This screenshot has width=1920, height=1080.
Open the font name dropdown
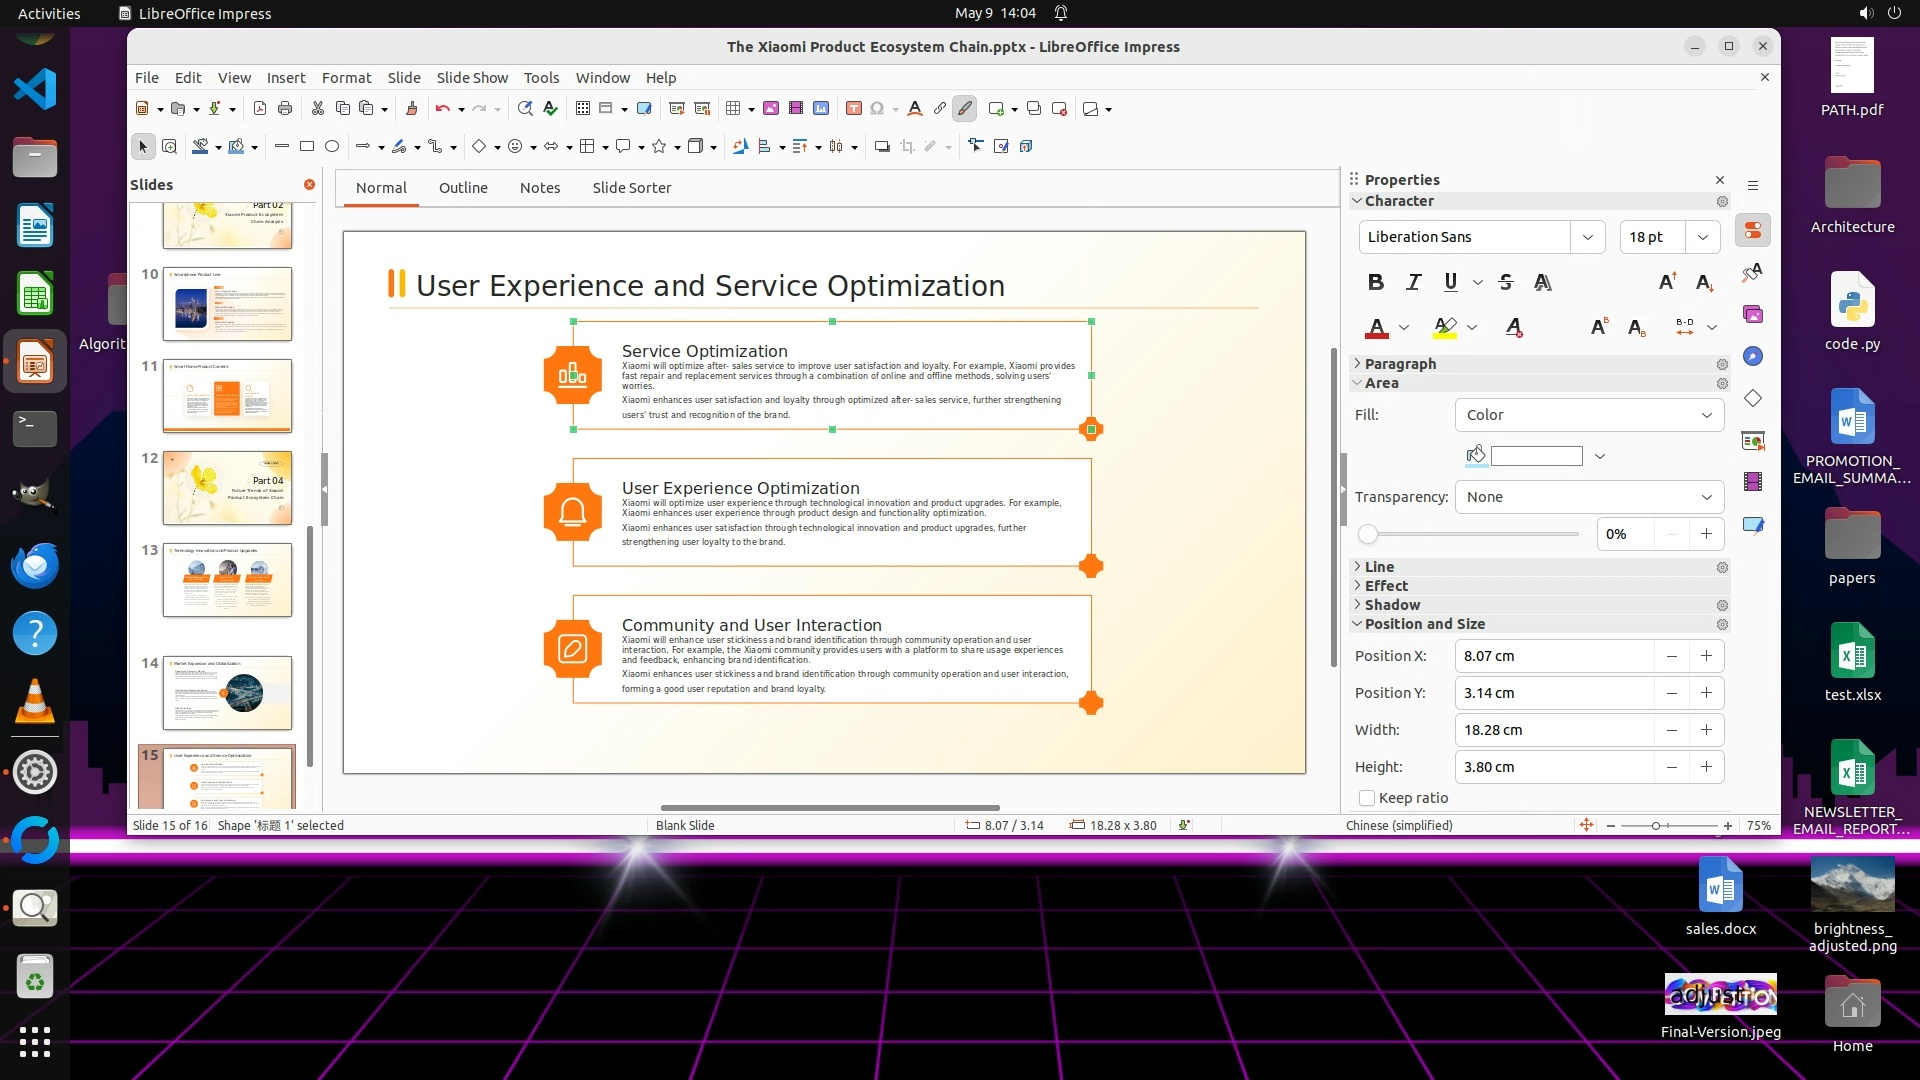tap(1587, 237)
